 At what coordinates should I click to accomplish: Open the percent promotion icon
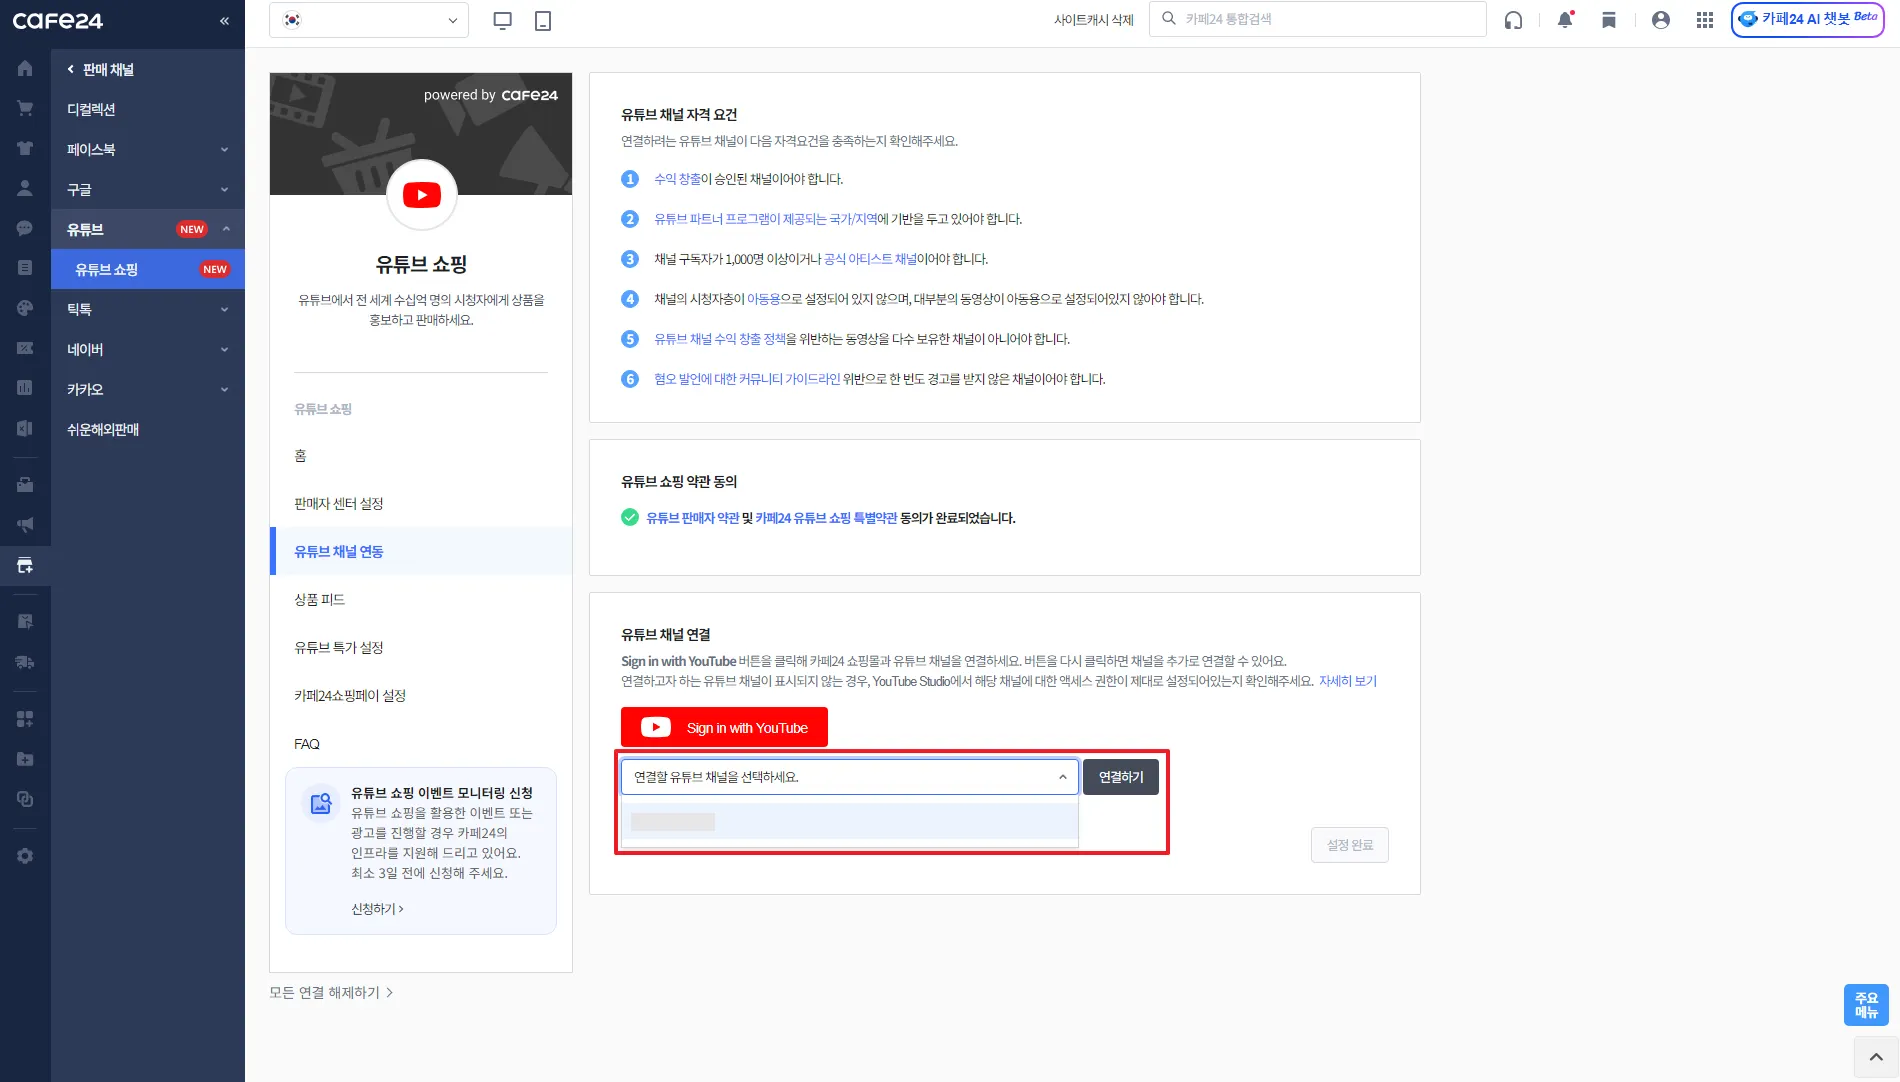(x=25, y=348)
